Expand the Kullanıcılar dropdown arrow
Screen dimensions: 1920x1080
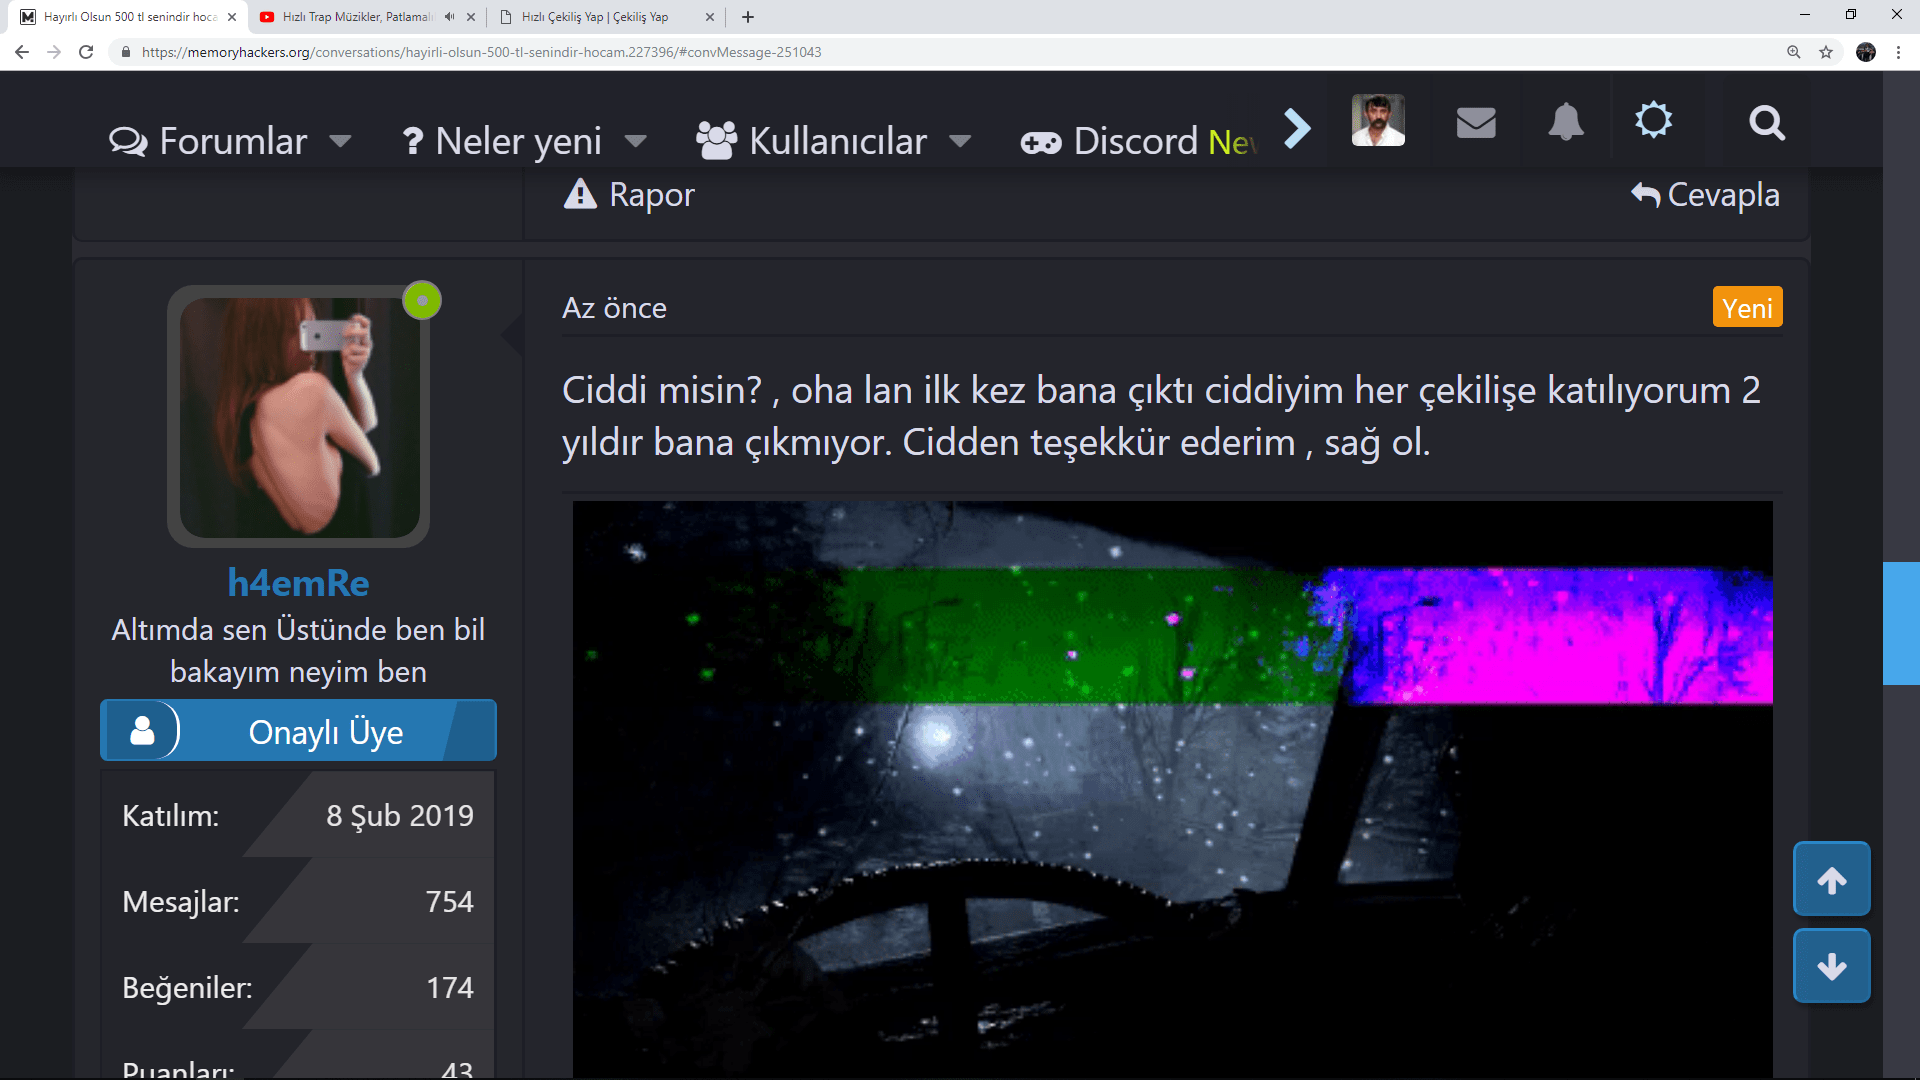(960, 141)
